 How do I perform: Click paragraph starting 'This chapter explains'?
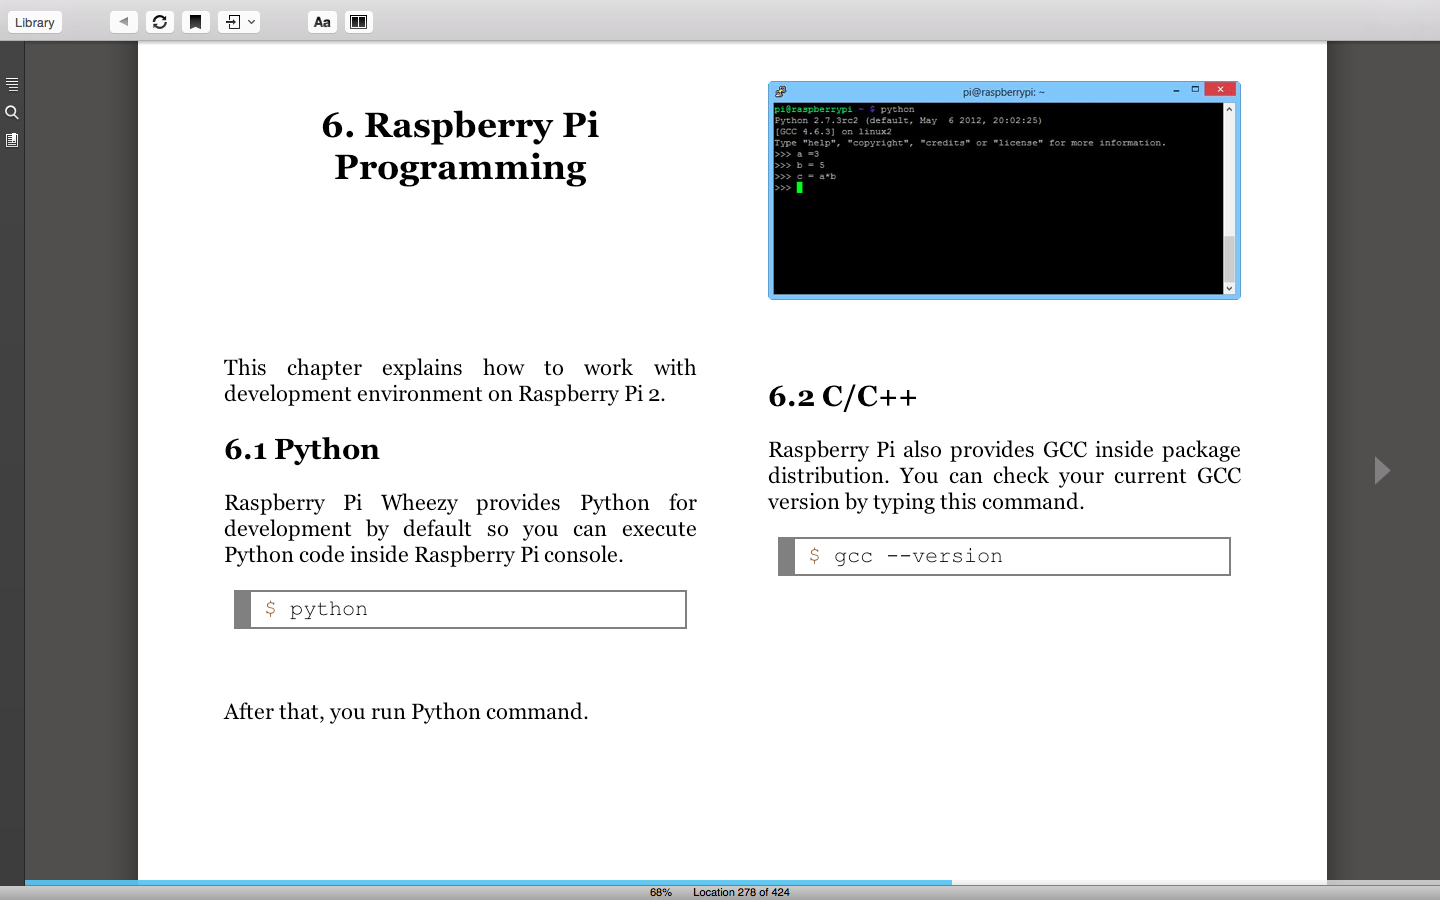point(460,381)
